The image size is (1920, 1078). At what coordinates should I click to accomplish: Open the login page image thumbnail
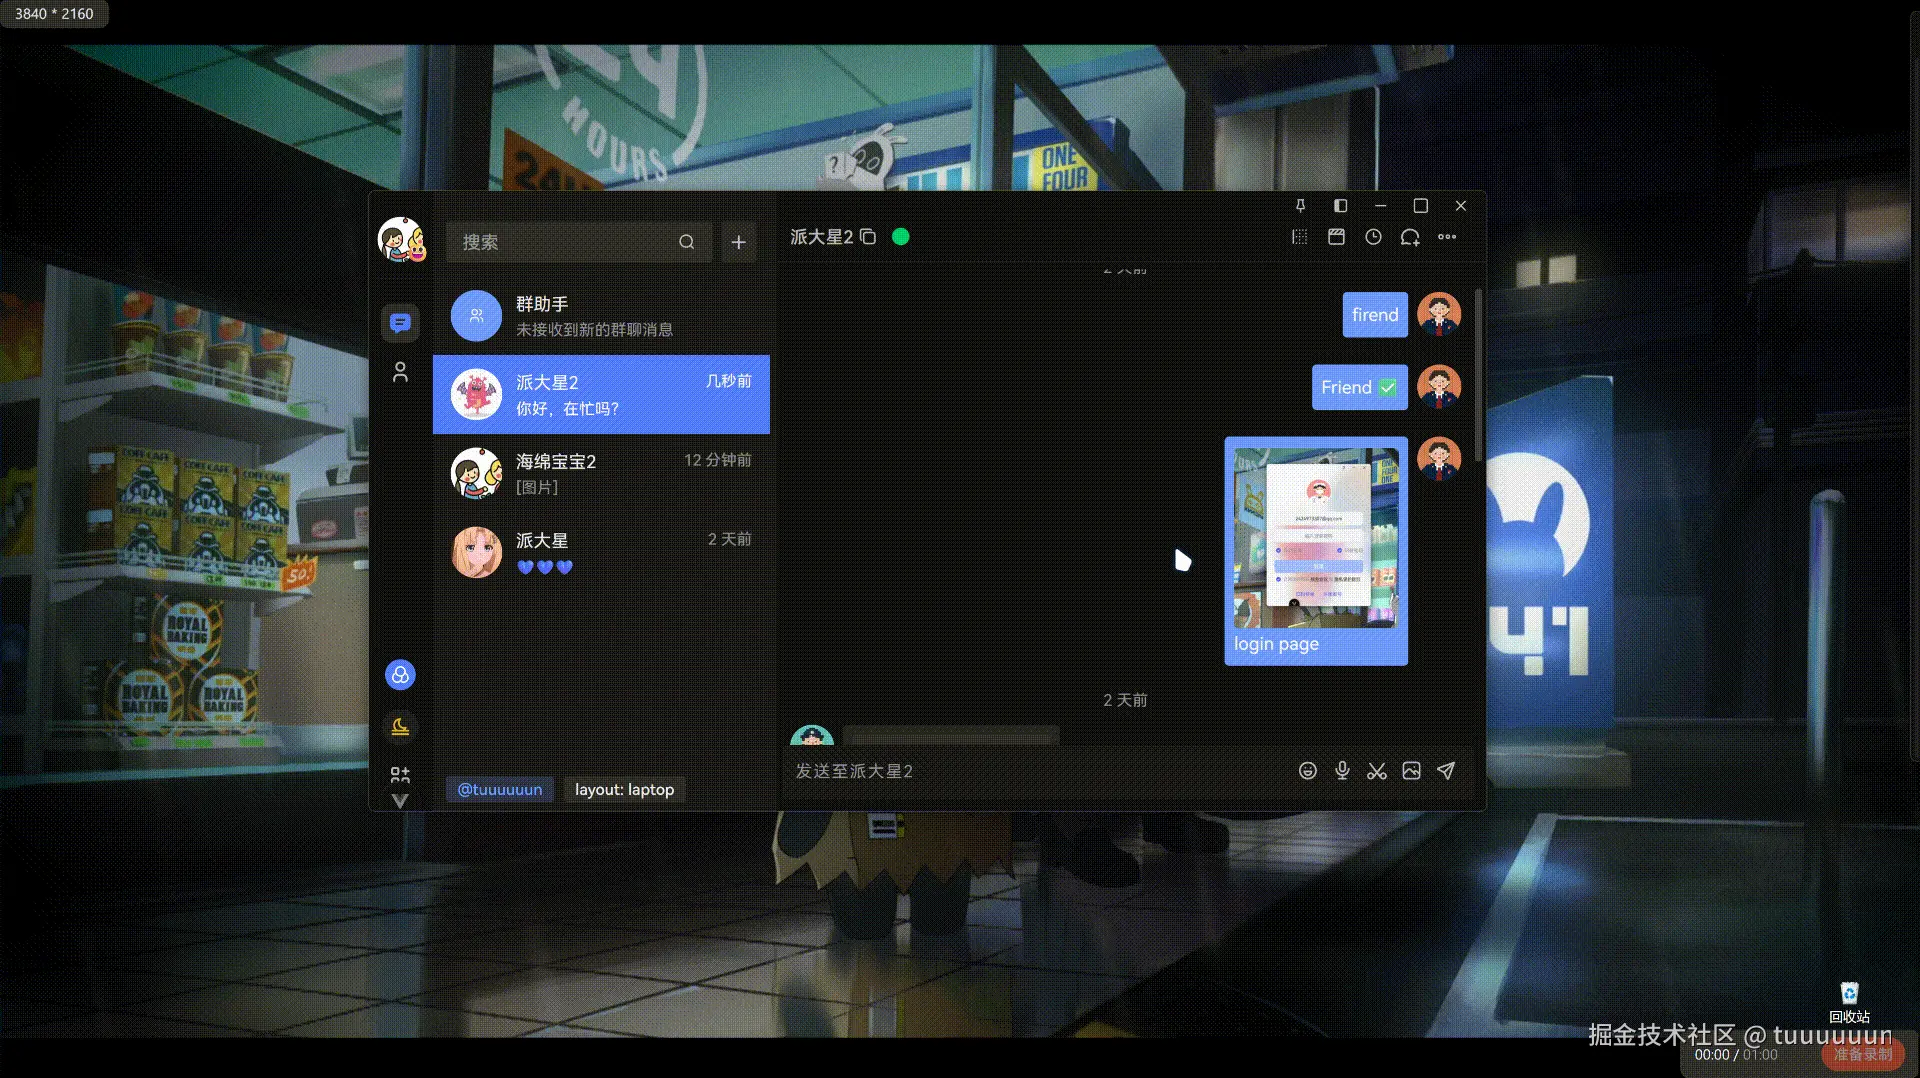pos(1316,538)
